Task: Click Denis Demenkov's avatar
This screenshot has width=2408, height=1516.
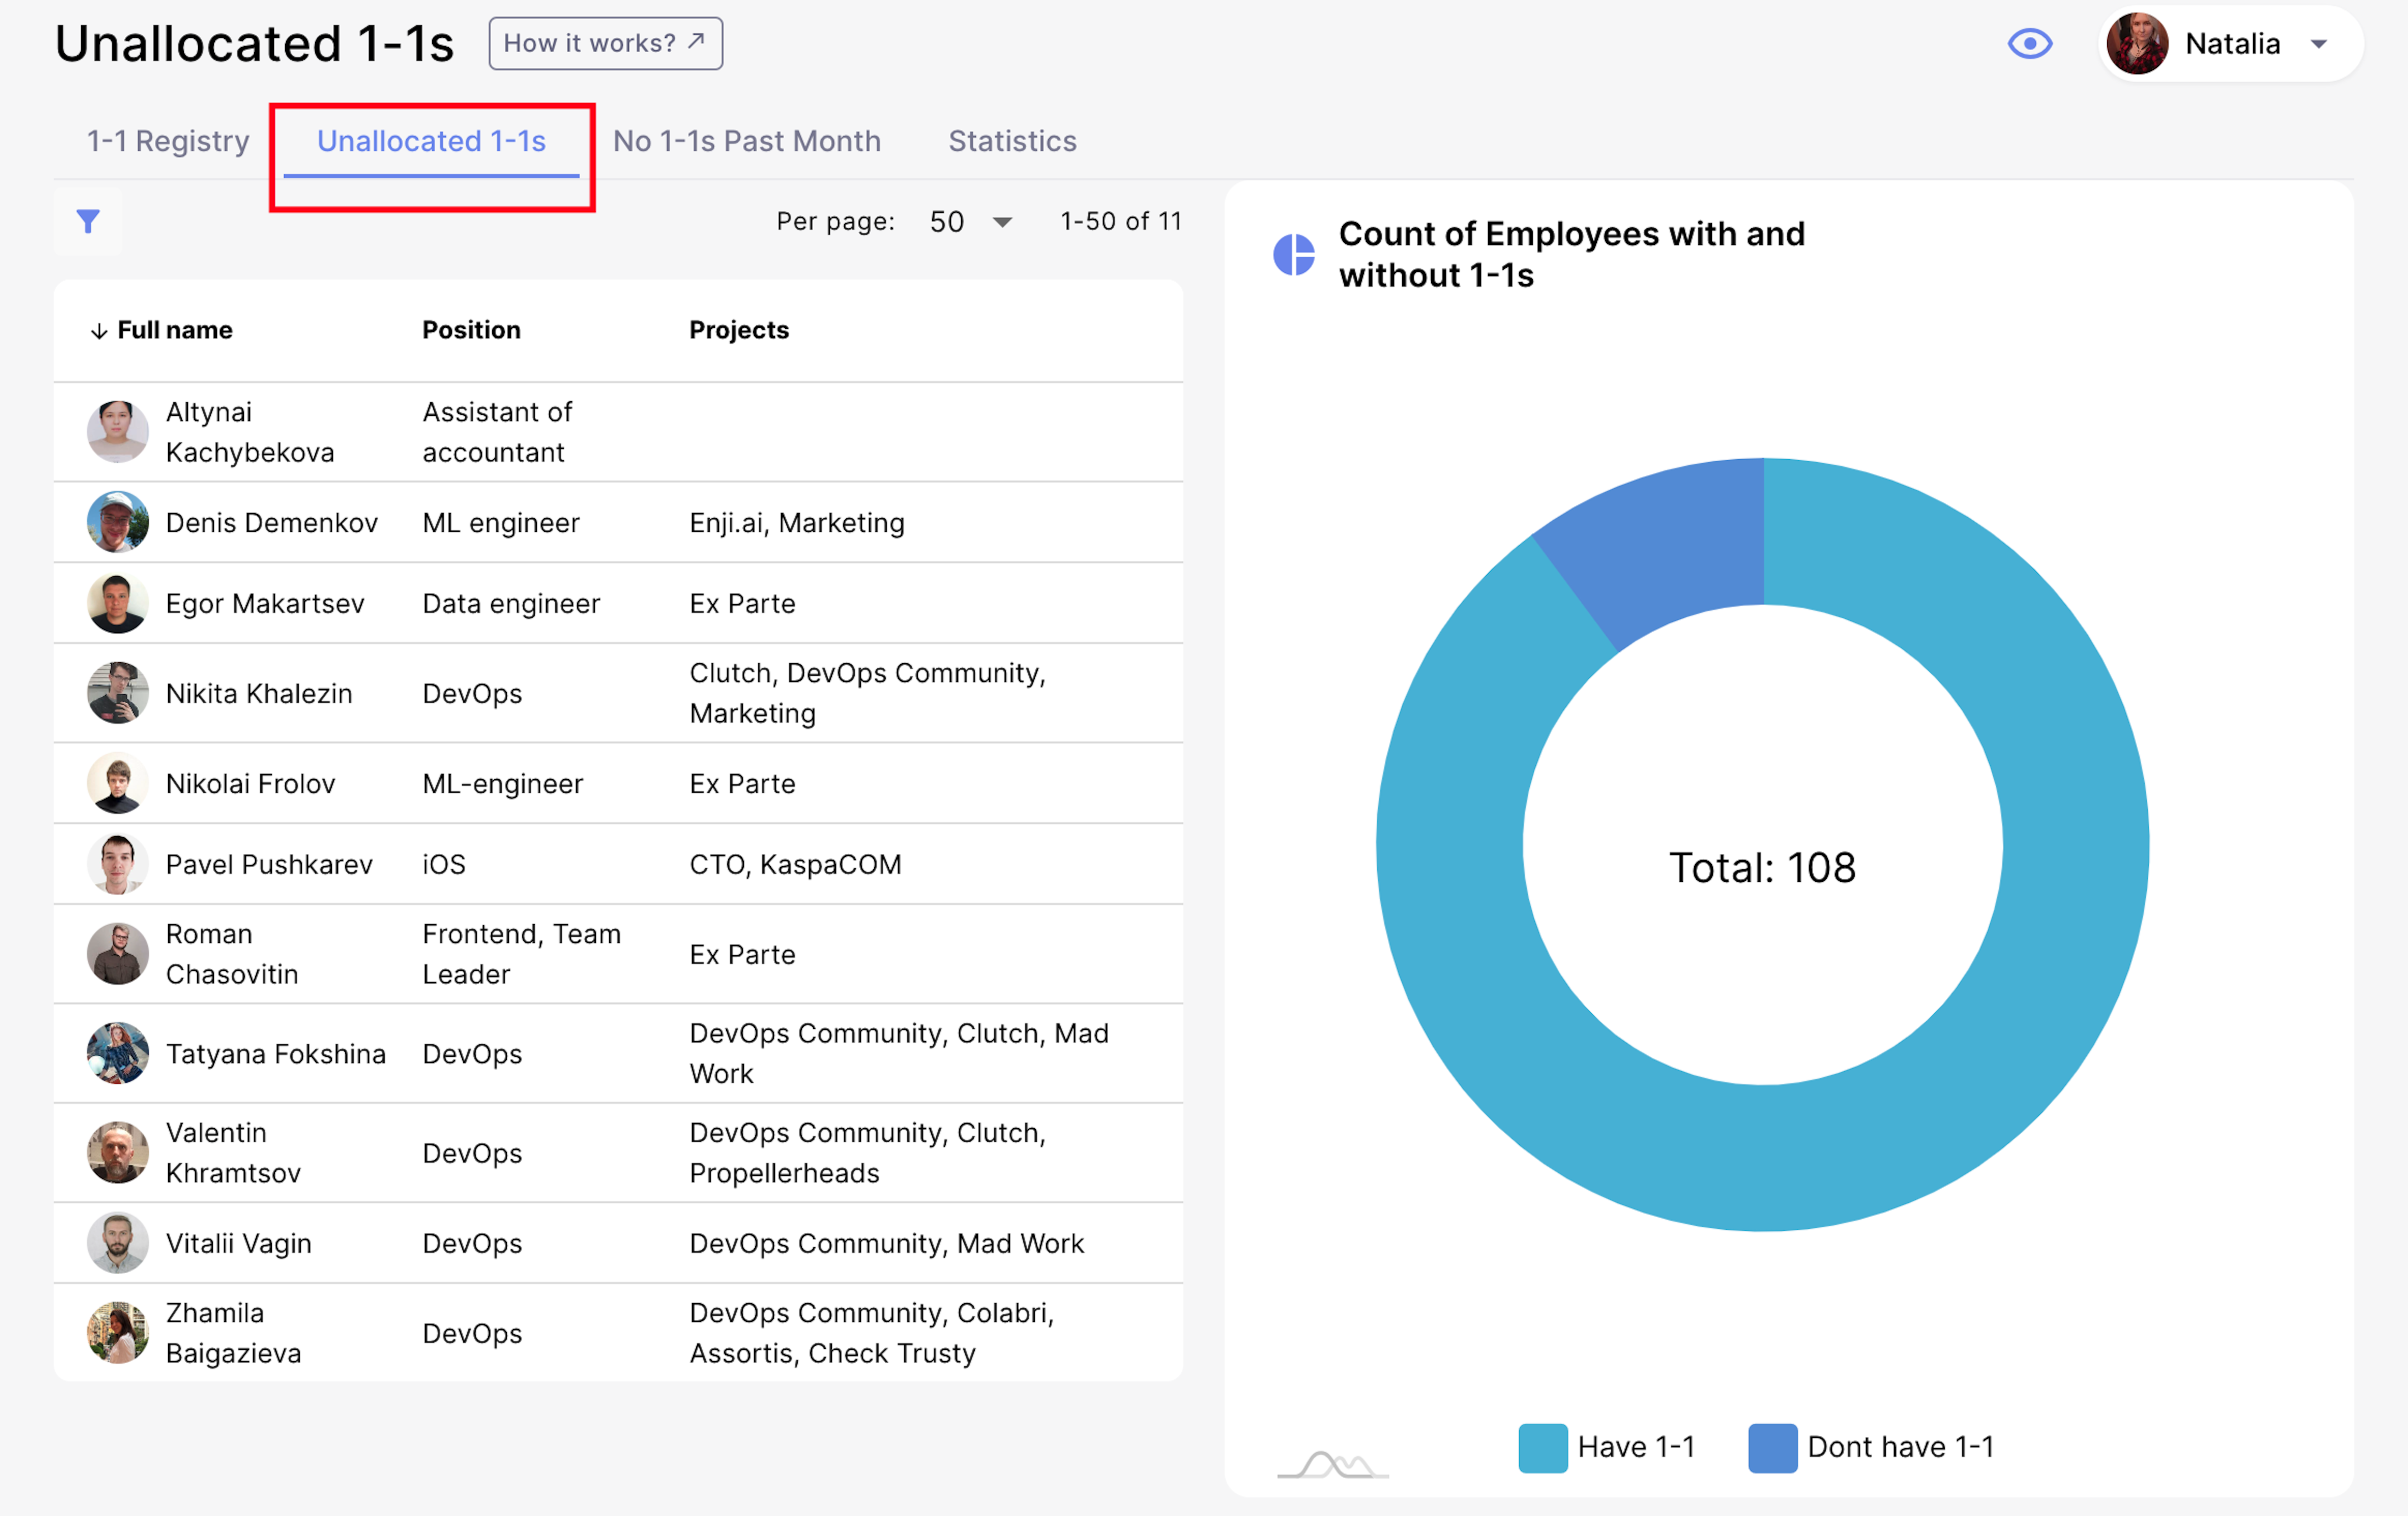Action: coord(117,522)
